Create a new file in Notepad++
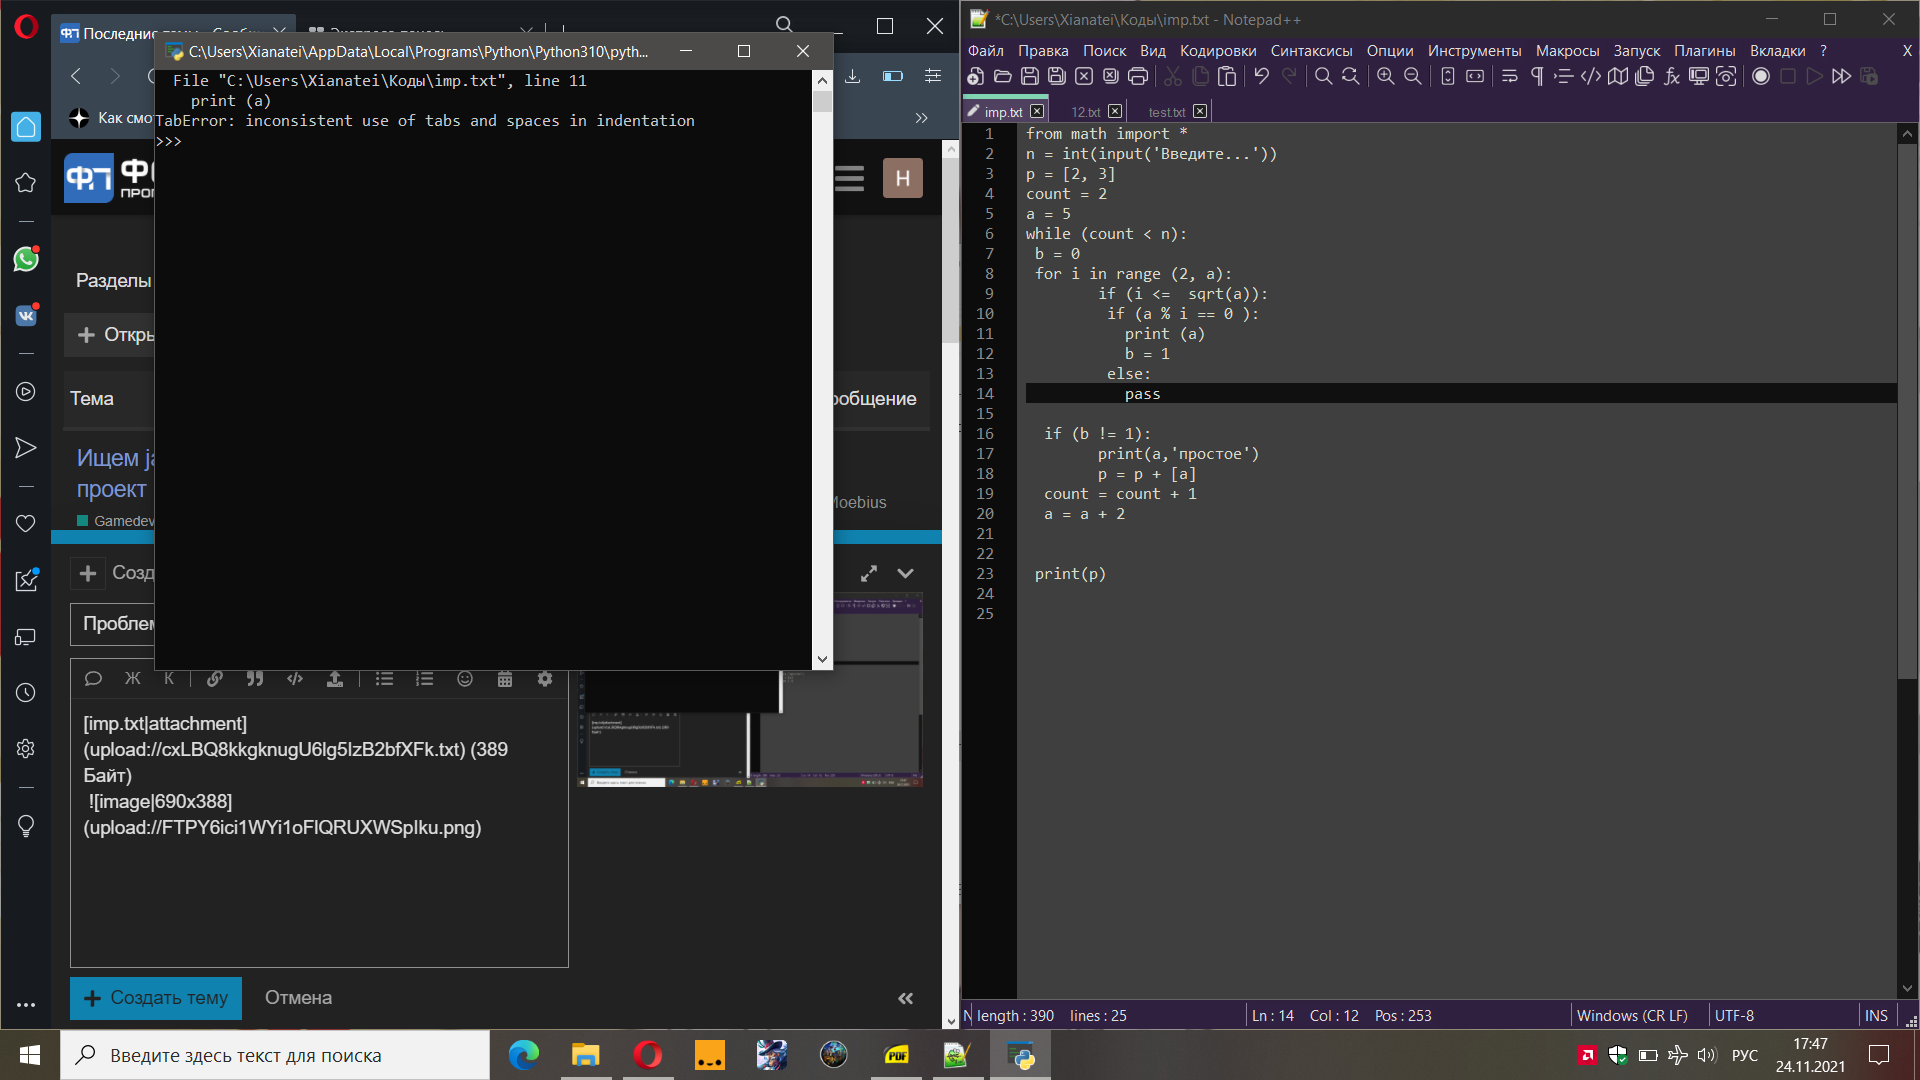Screen dimensions: 1920x1080 [976, 76]
